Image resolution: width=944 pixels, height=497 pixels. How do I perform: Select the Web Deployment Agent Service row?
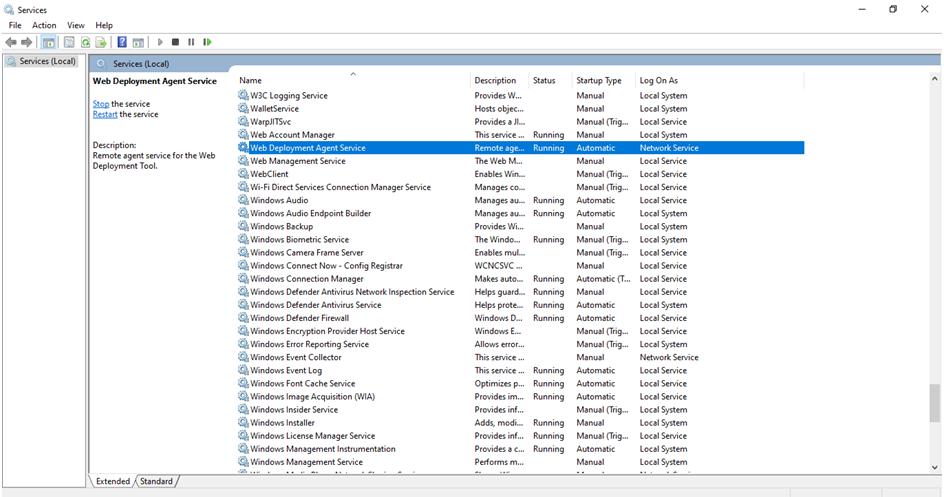coord(520,148)
